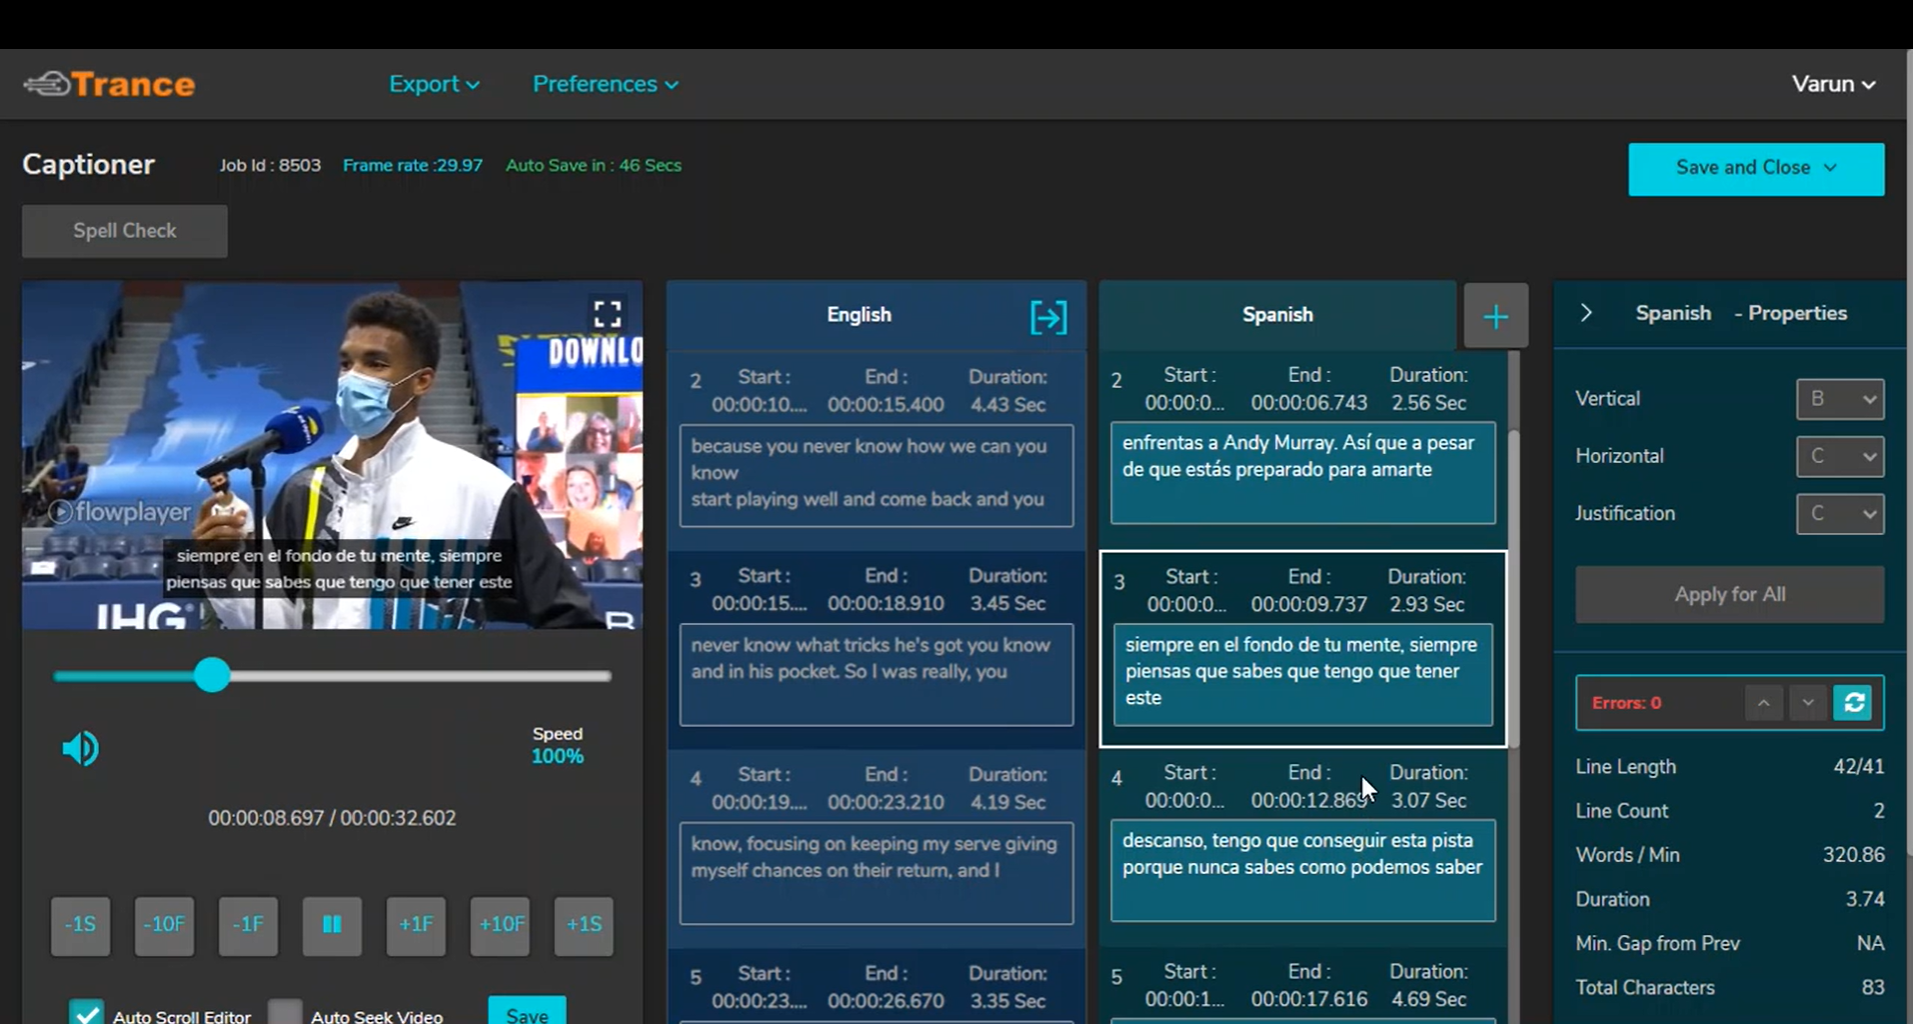Disable the Auto Scroll Editor checkbox

87,1013
